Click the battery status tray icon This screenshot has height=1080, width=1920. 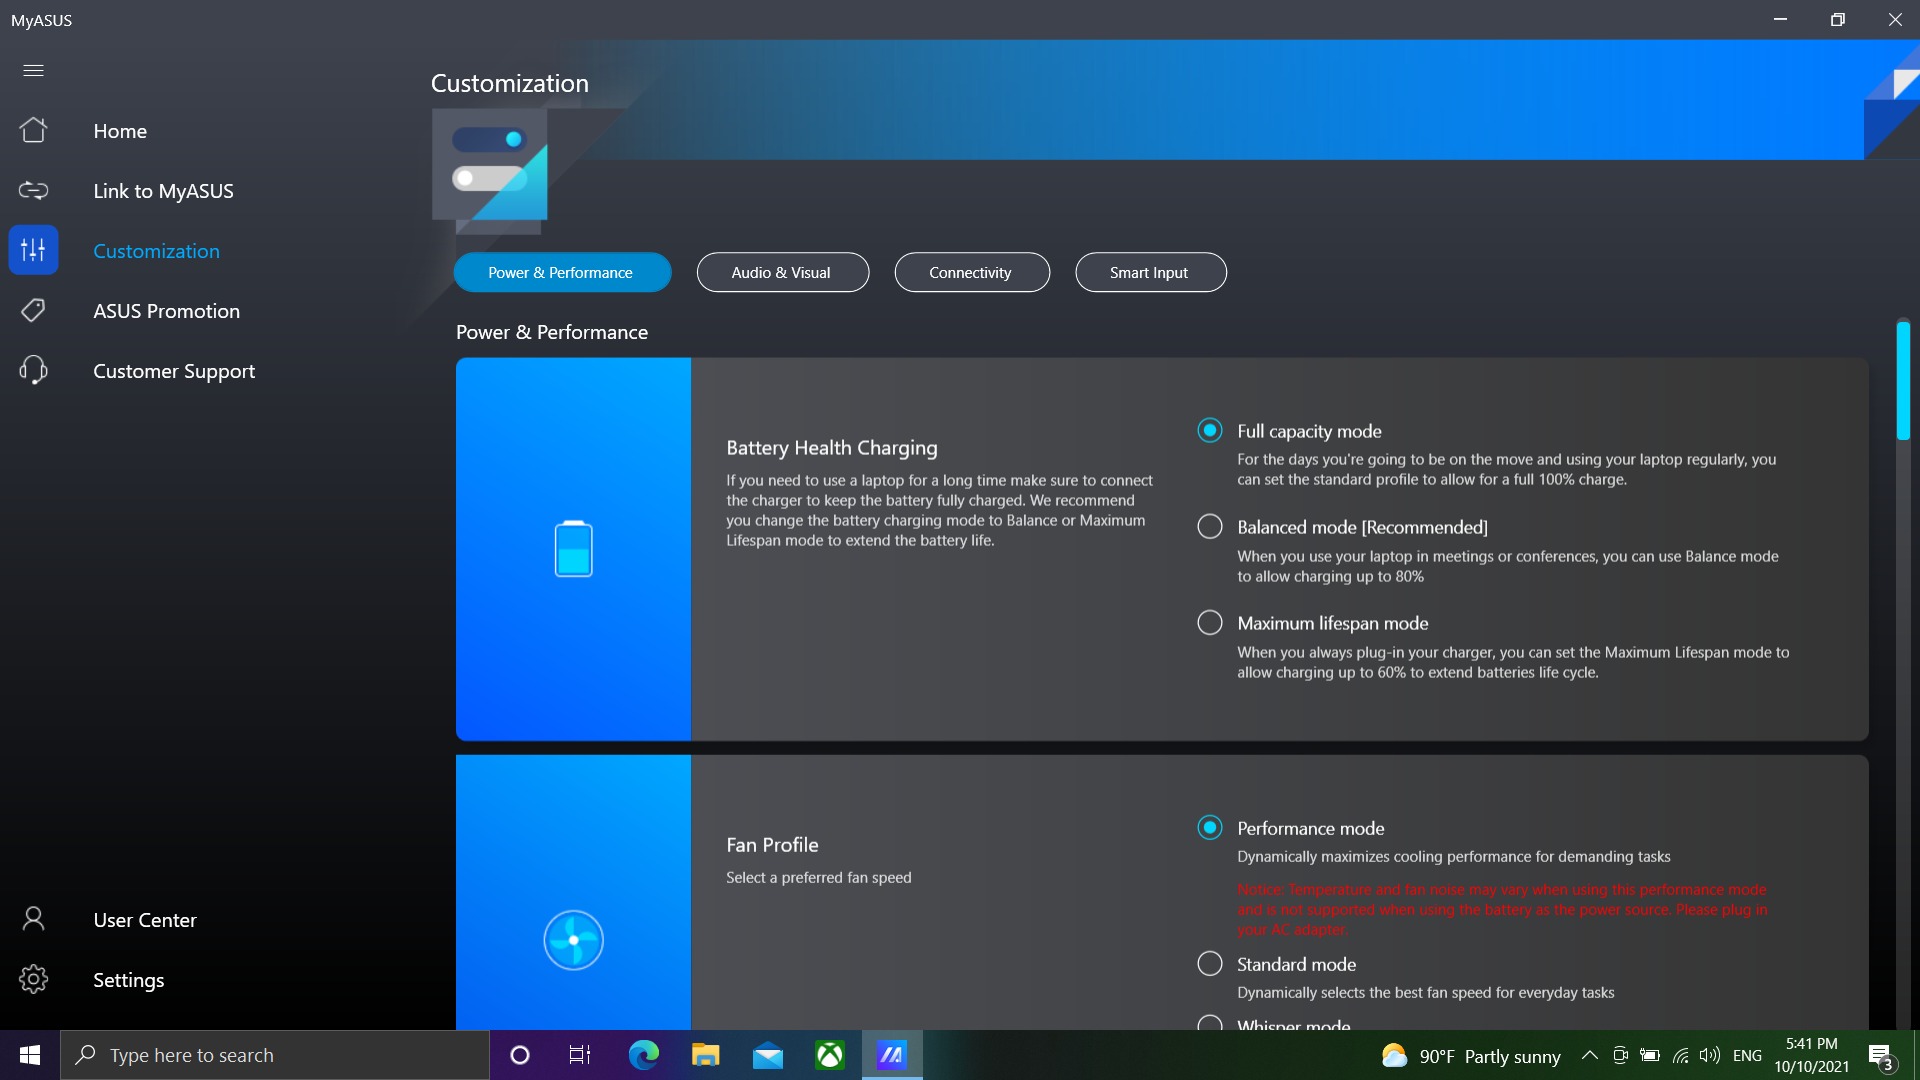(x=1650, y=1055)
